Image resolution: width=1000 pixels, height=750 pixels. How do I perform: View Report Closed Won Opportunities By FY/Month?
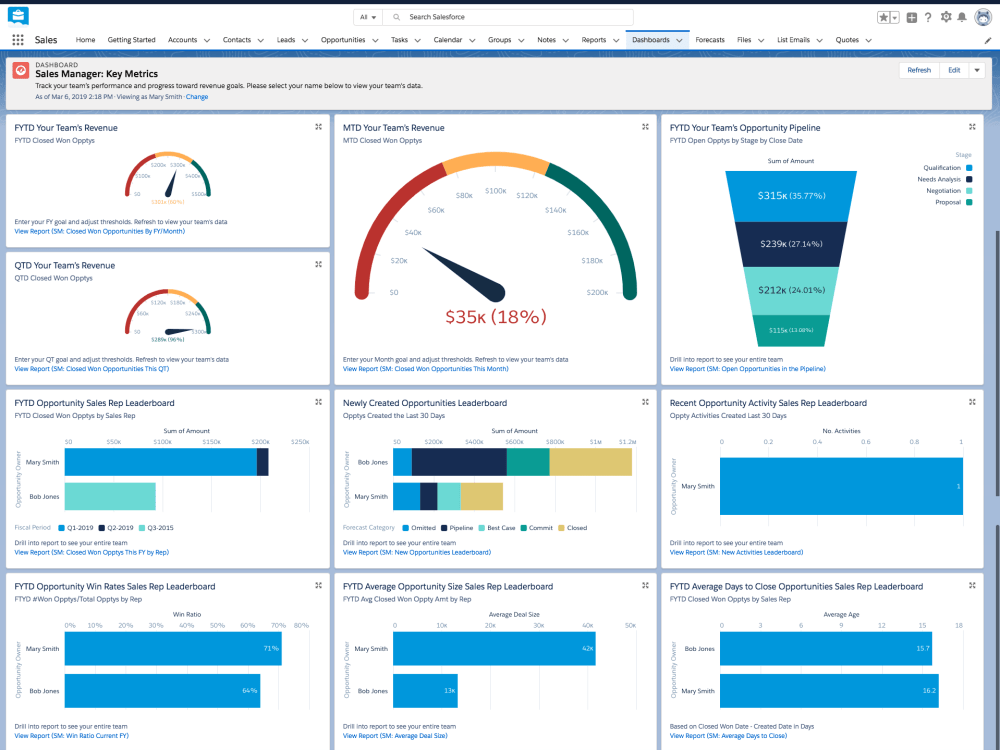click(x=99, y=232)
